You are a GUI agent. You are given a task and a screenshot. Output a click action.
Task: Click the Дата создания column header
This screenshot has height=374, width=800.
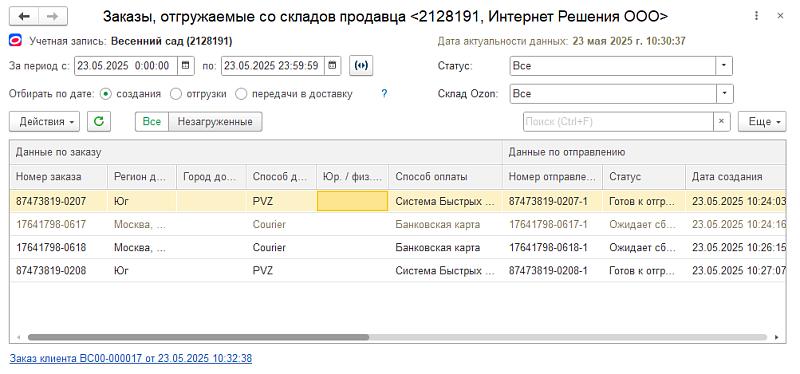point(735,177)
